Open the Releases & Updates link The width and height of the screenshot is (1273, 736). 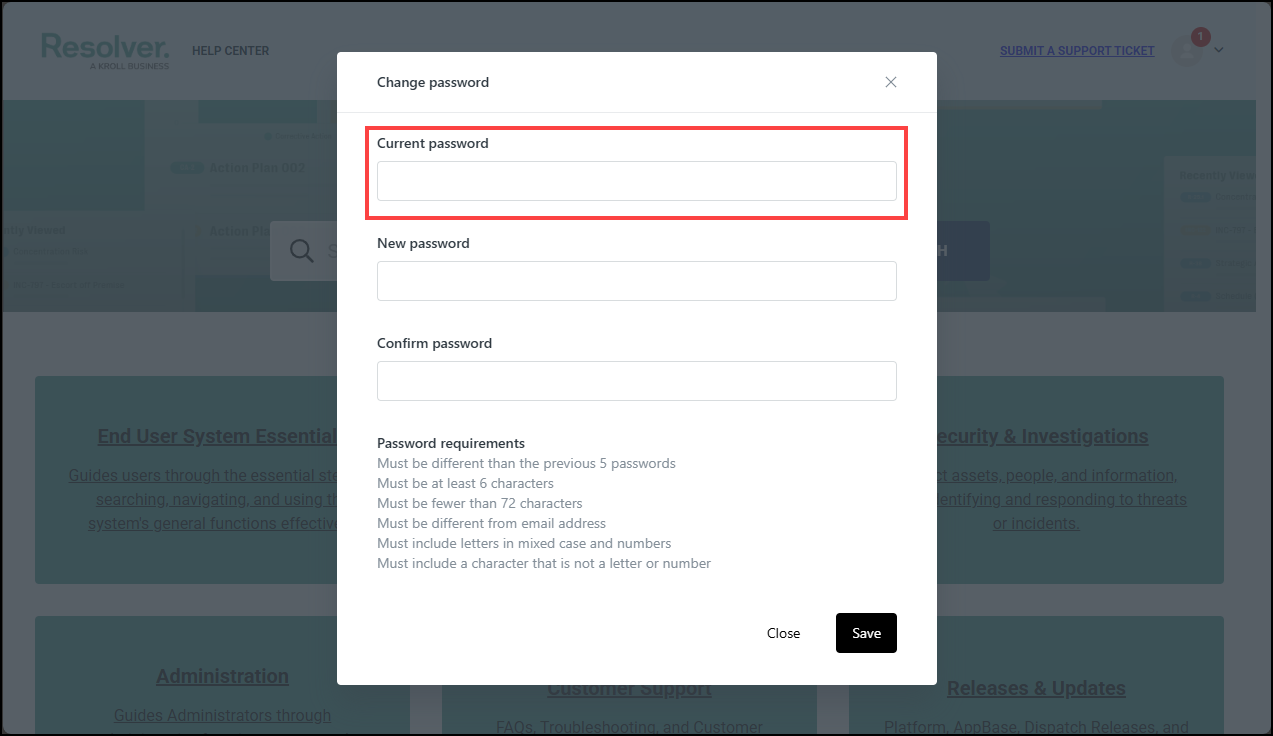(1036, 688)
